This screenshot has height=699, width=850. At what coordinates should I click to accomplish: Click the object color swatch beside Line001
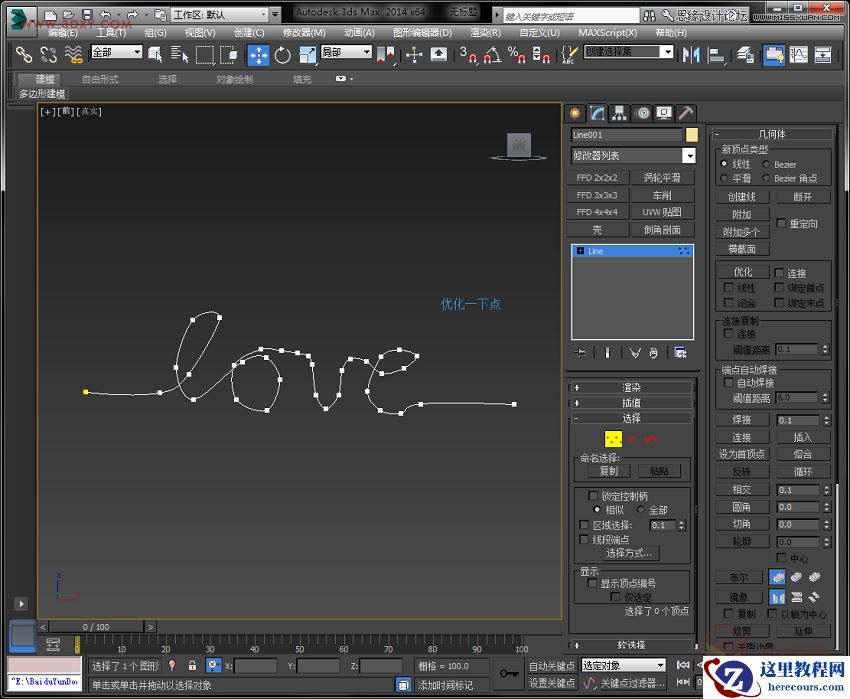point(691,135)
